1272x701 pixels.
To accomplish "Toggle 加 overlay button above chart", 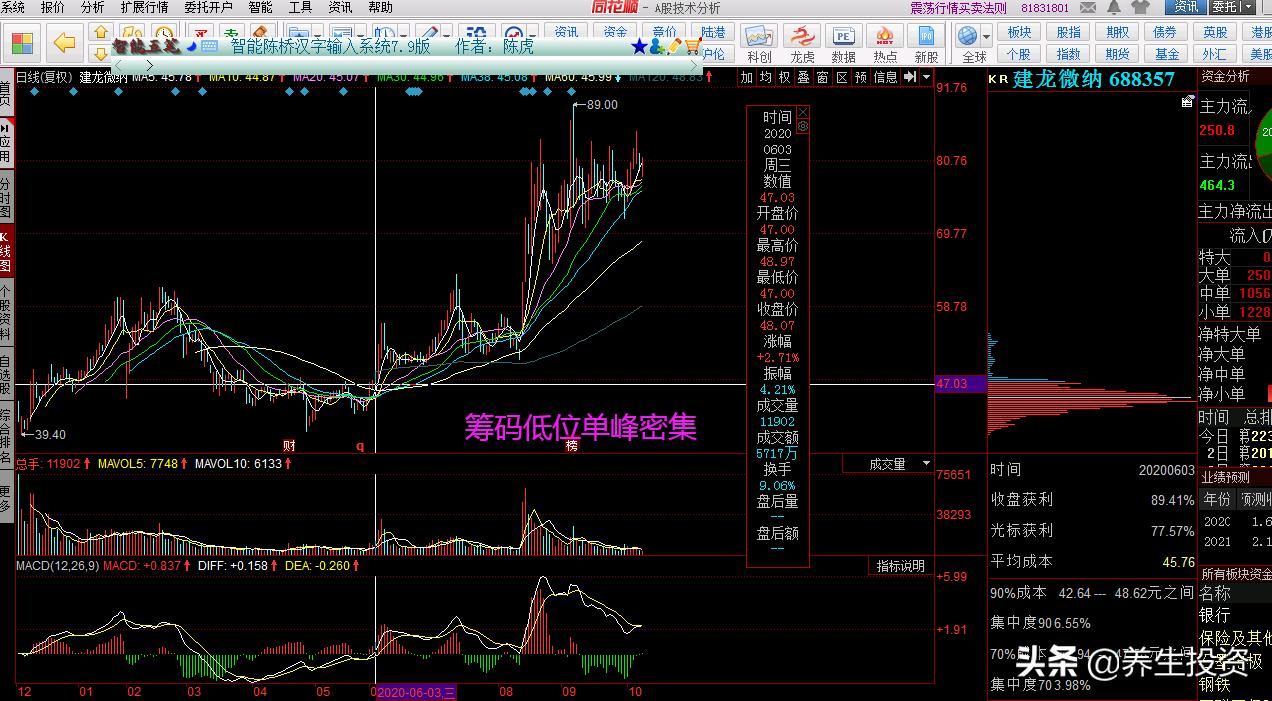I will pos(746,77).
